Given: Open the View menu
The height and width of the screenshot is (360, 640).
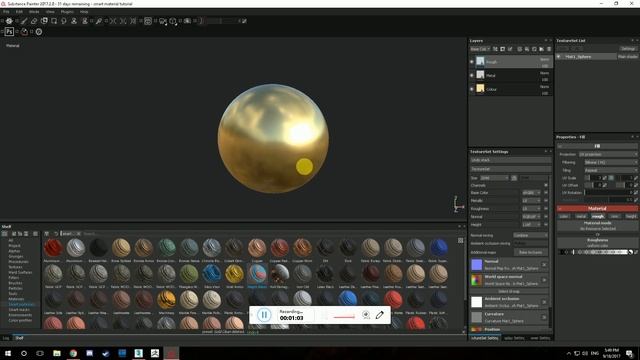Looking at the screenshot, I should pos(50,12).
